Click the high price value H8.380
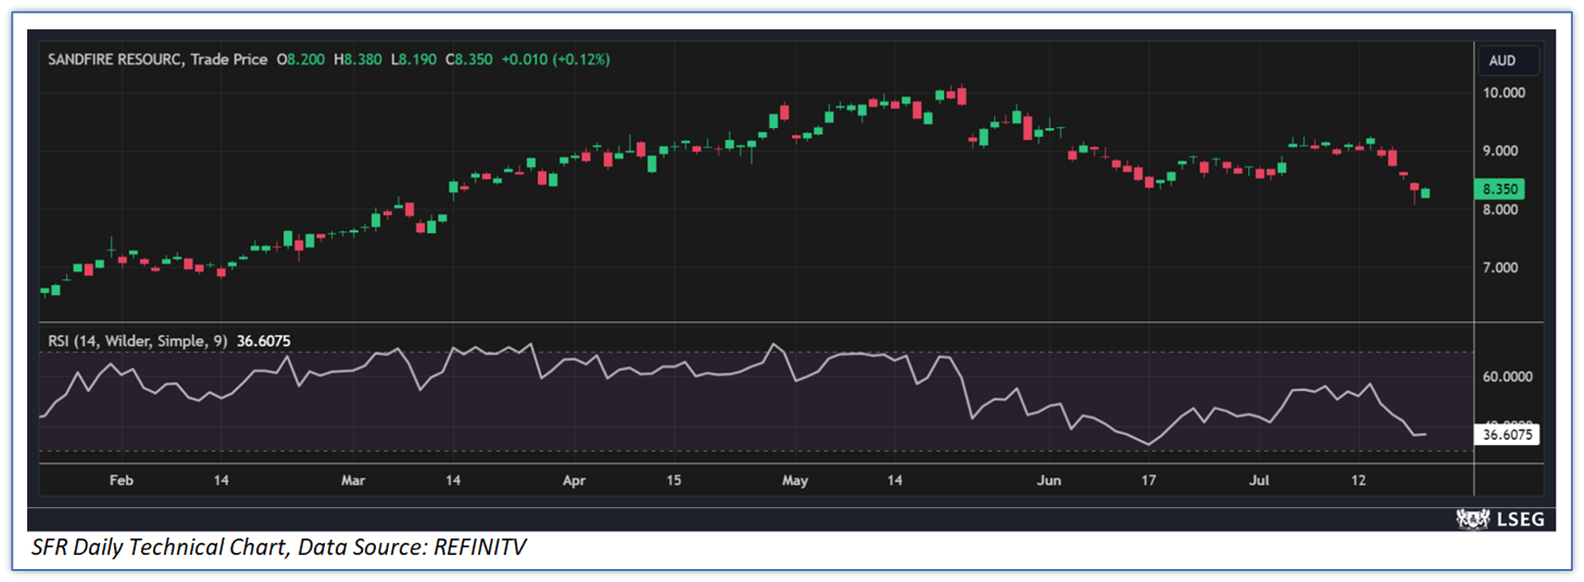 (x=358, y=60)
